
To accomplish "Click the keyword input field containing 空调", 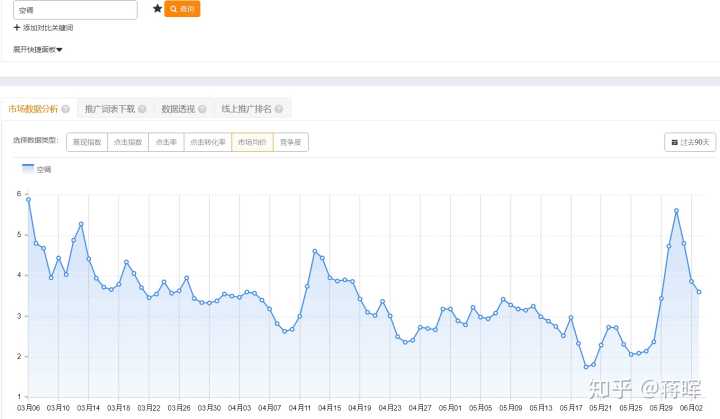I will pyautogui.click(x=76, y=9).
